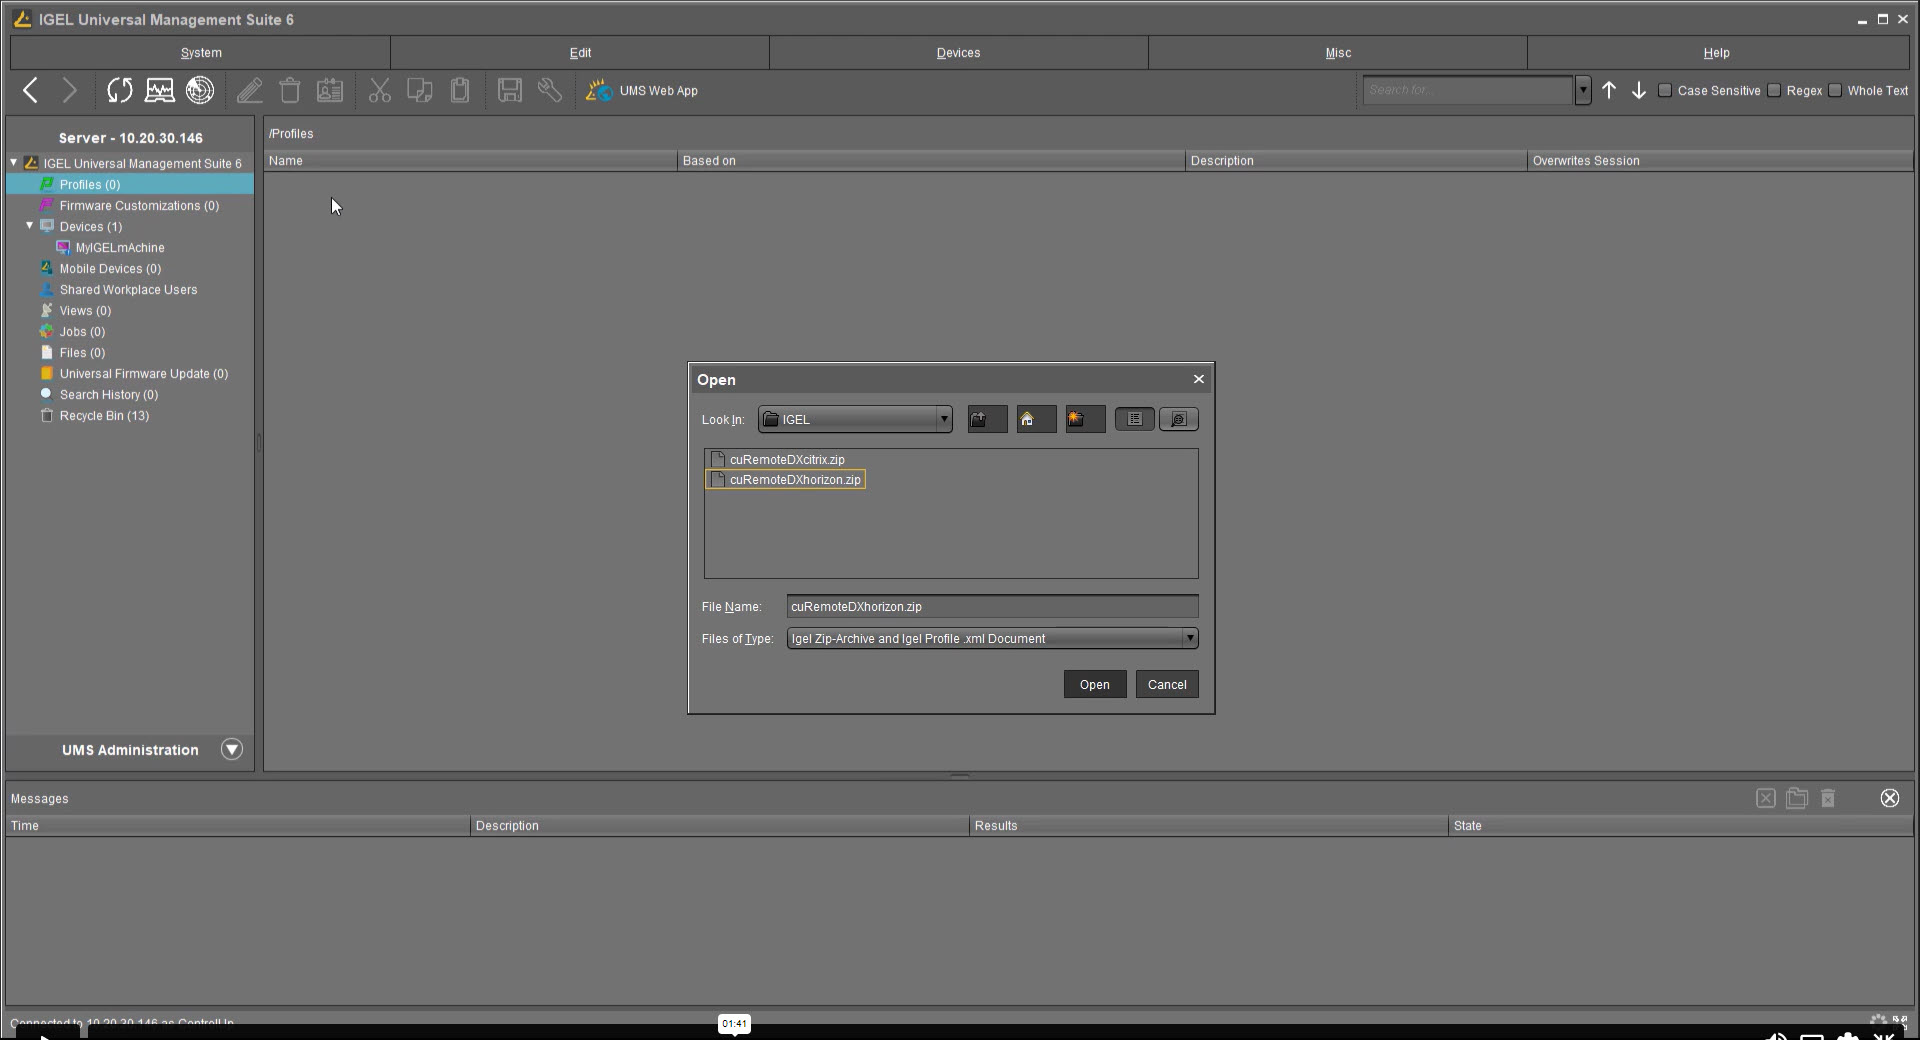Viewport: 1920px width, 1040px height.
Task: Click search previous up arrow
Action: tap(1609, 91)
